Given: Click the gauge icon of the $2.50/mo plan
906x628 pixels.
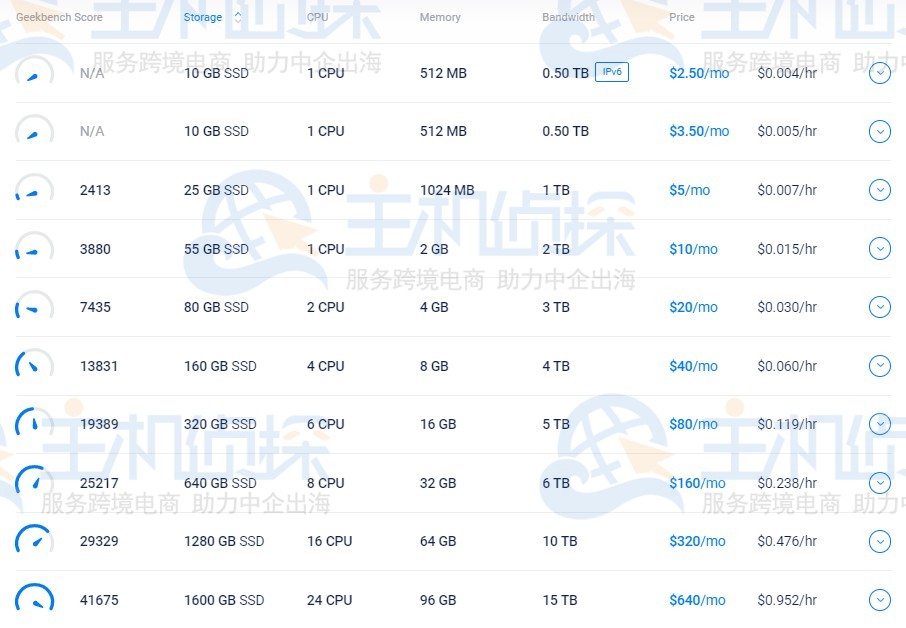Looking at the screenshot, I should click(x=34, y=72).
